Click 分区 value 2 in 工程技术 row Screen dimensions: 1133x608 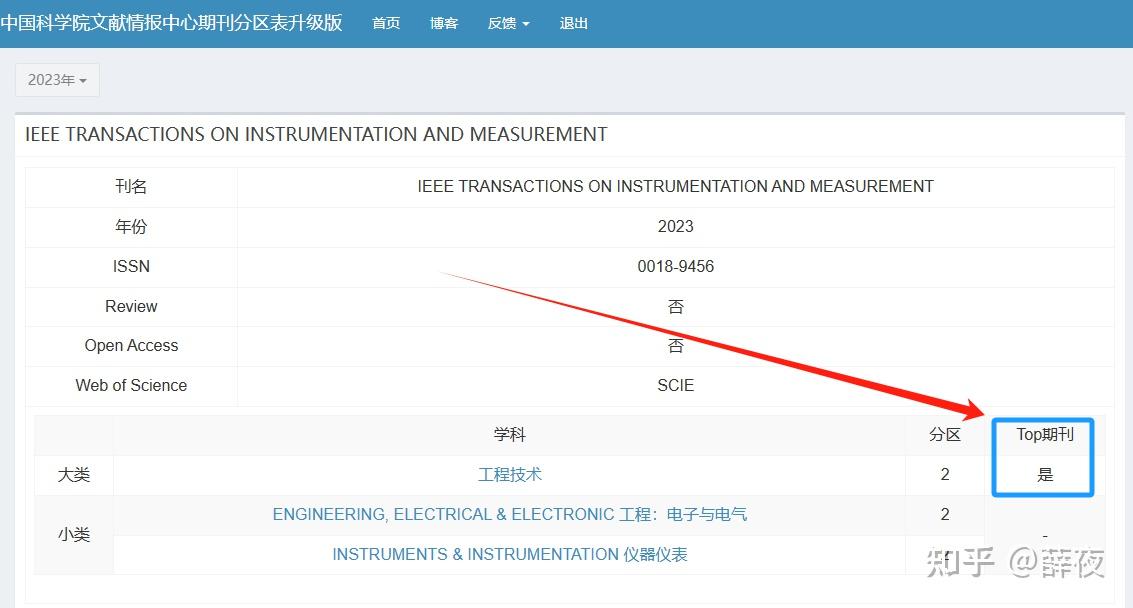[944, 474]
